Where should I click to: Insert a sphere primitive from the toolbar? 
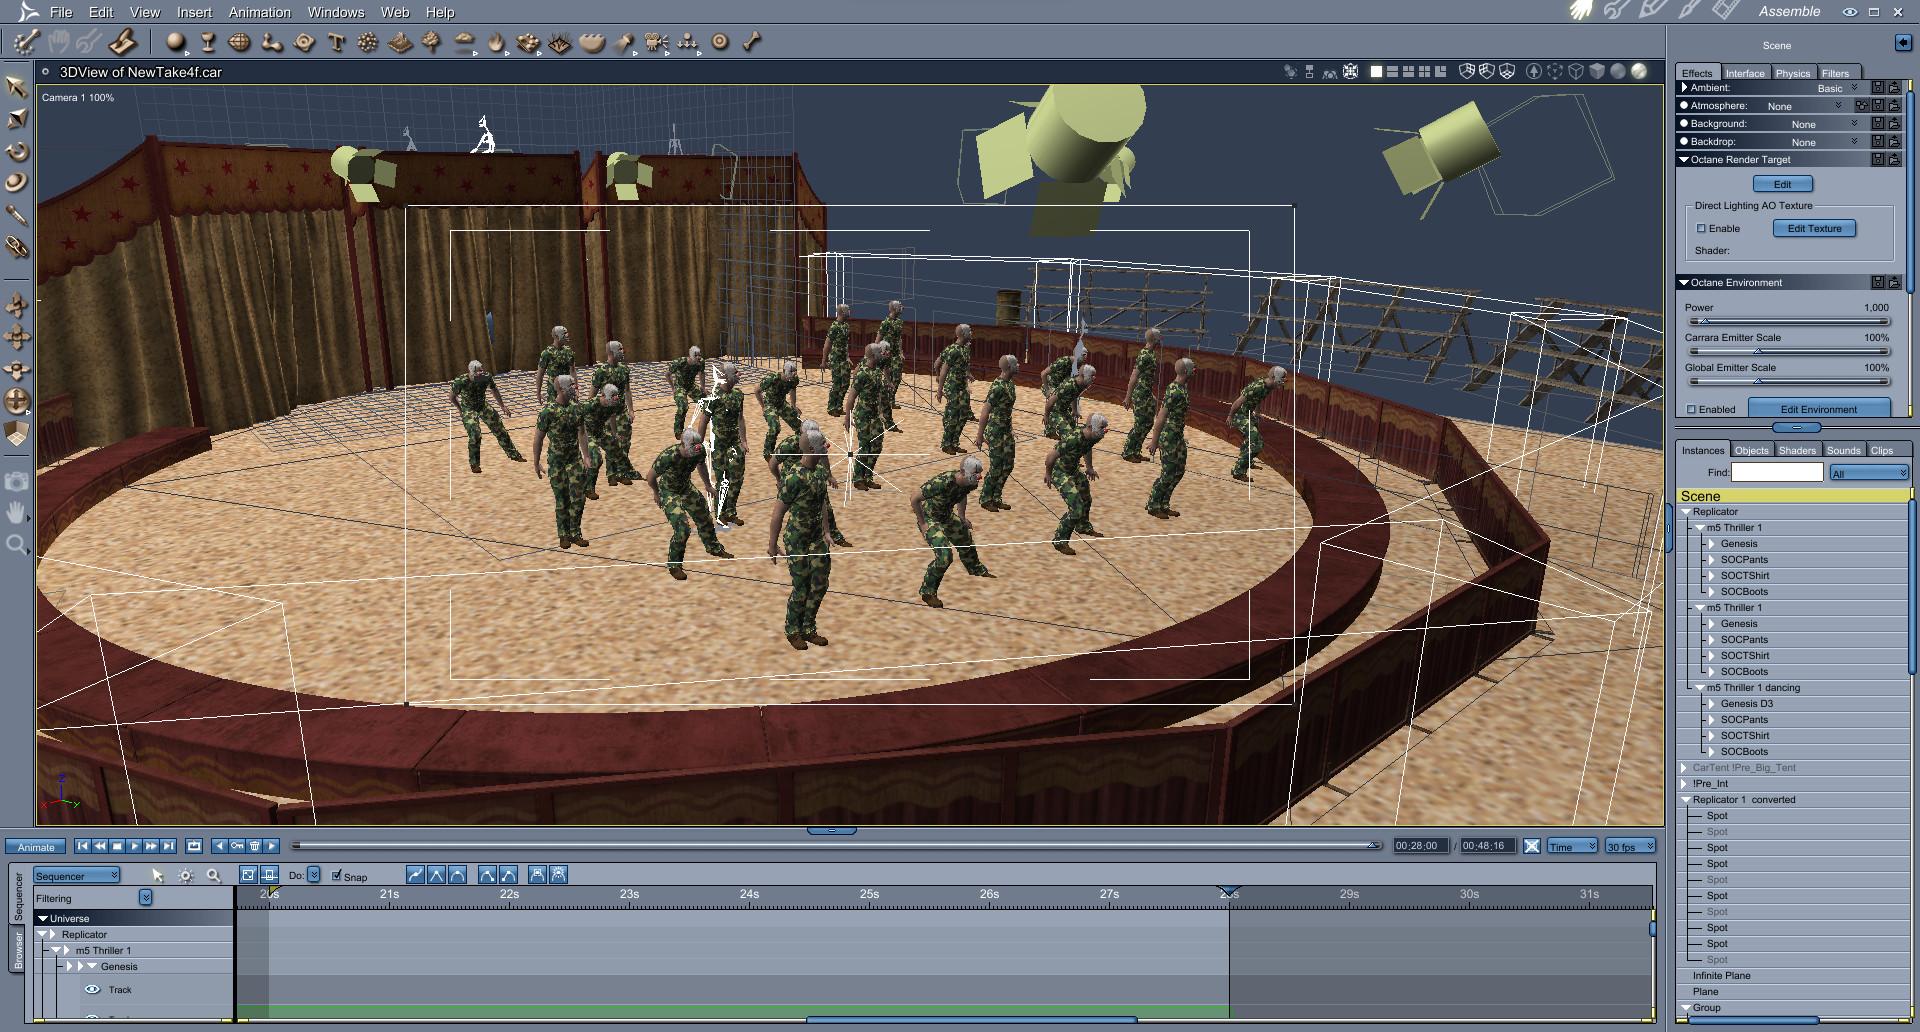(176, 42)
